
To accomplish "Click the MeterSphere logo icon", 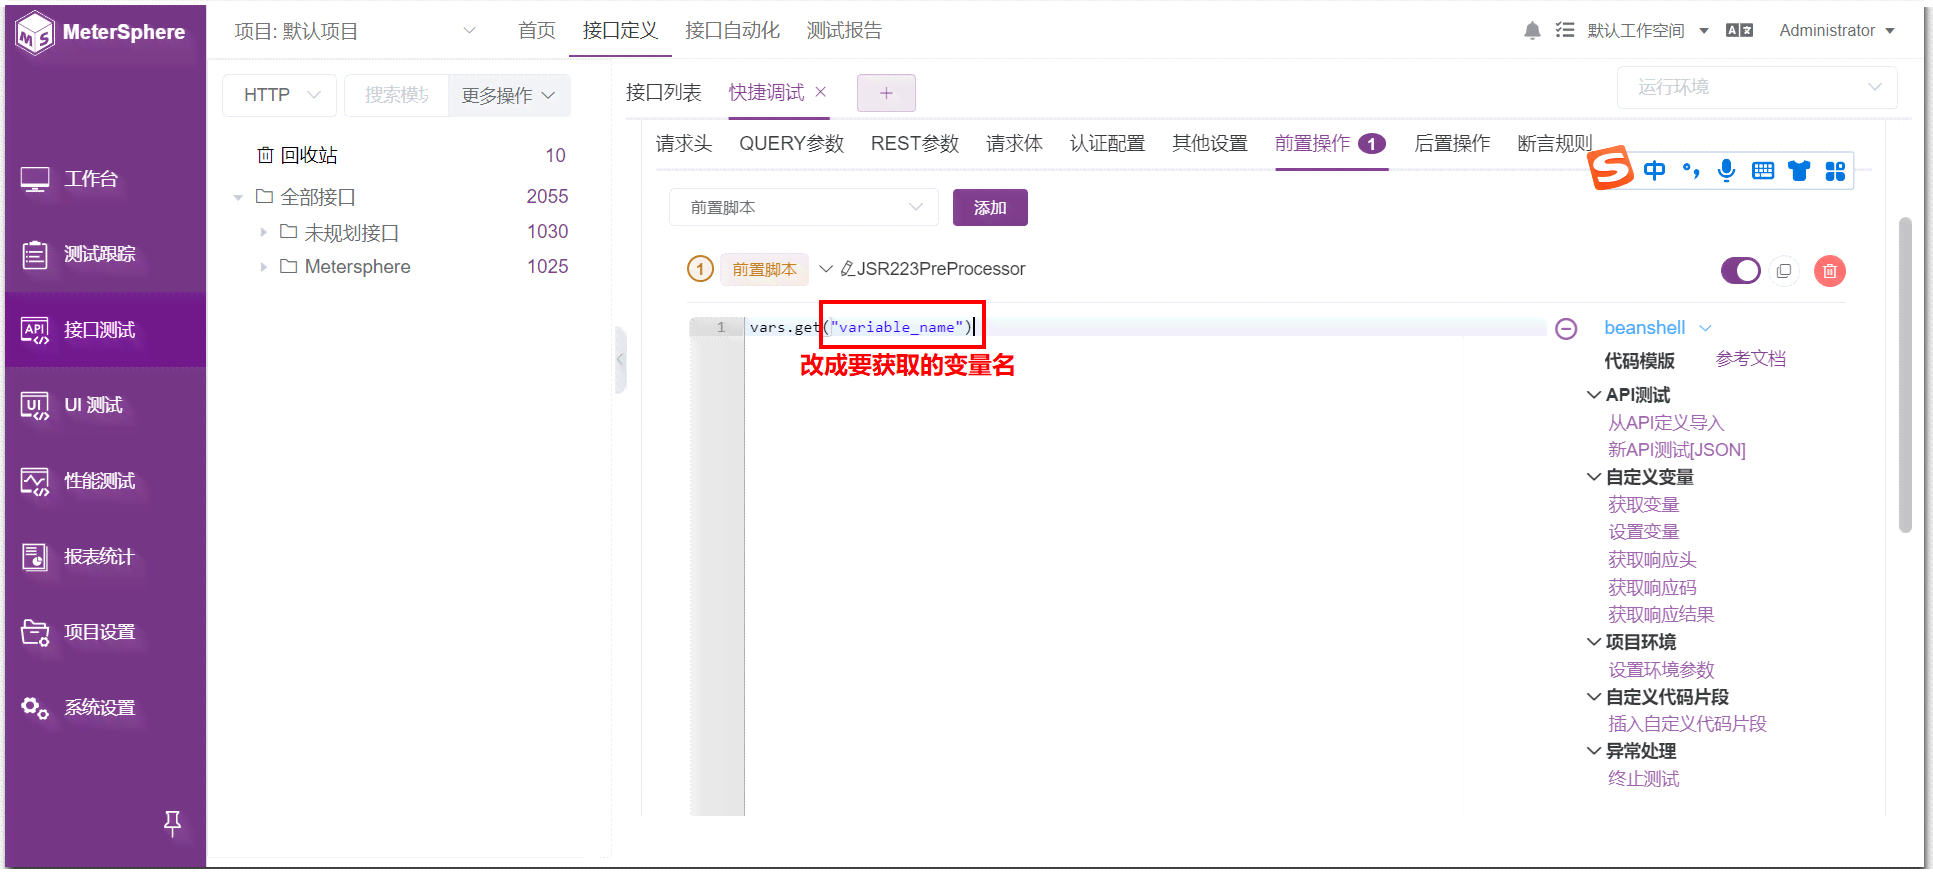I will [35, 32].
